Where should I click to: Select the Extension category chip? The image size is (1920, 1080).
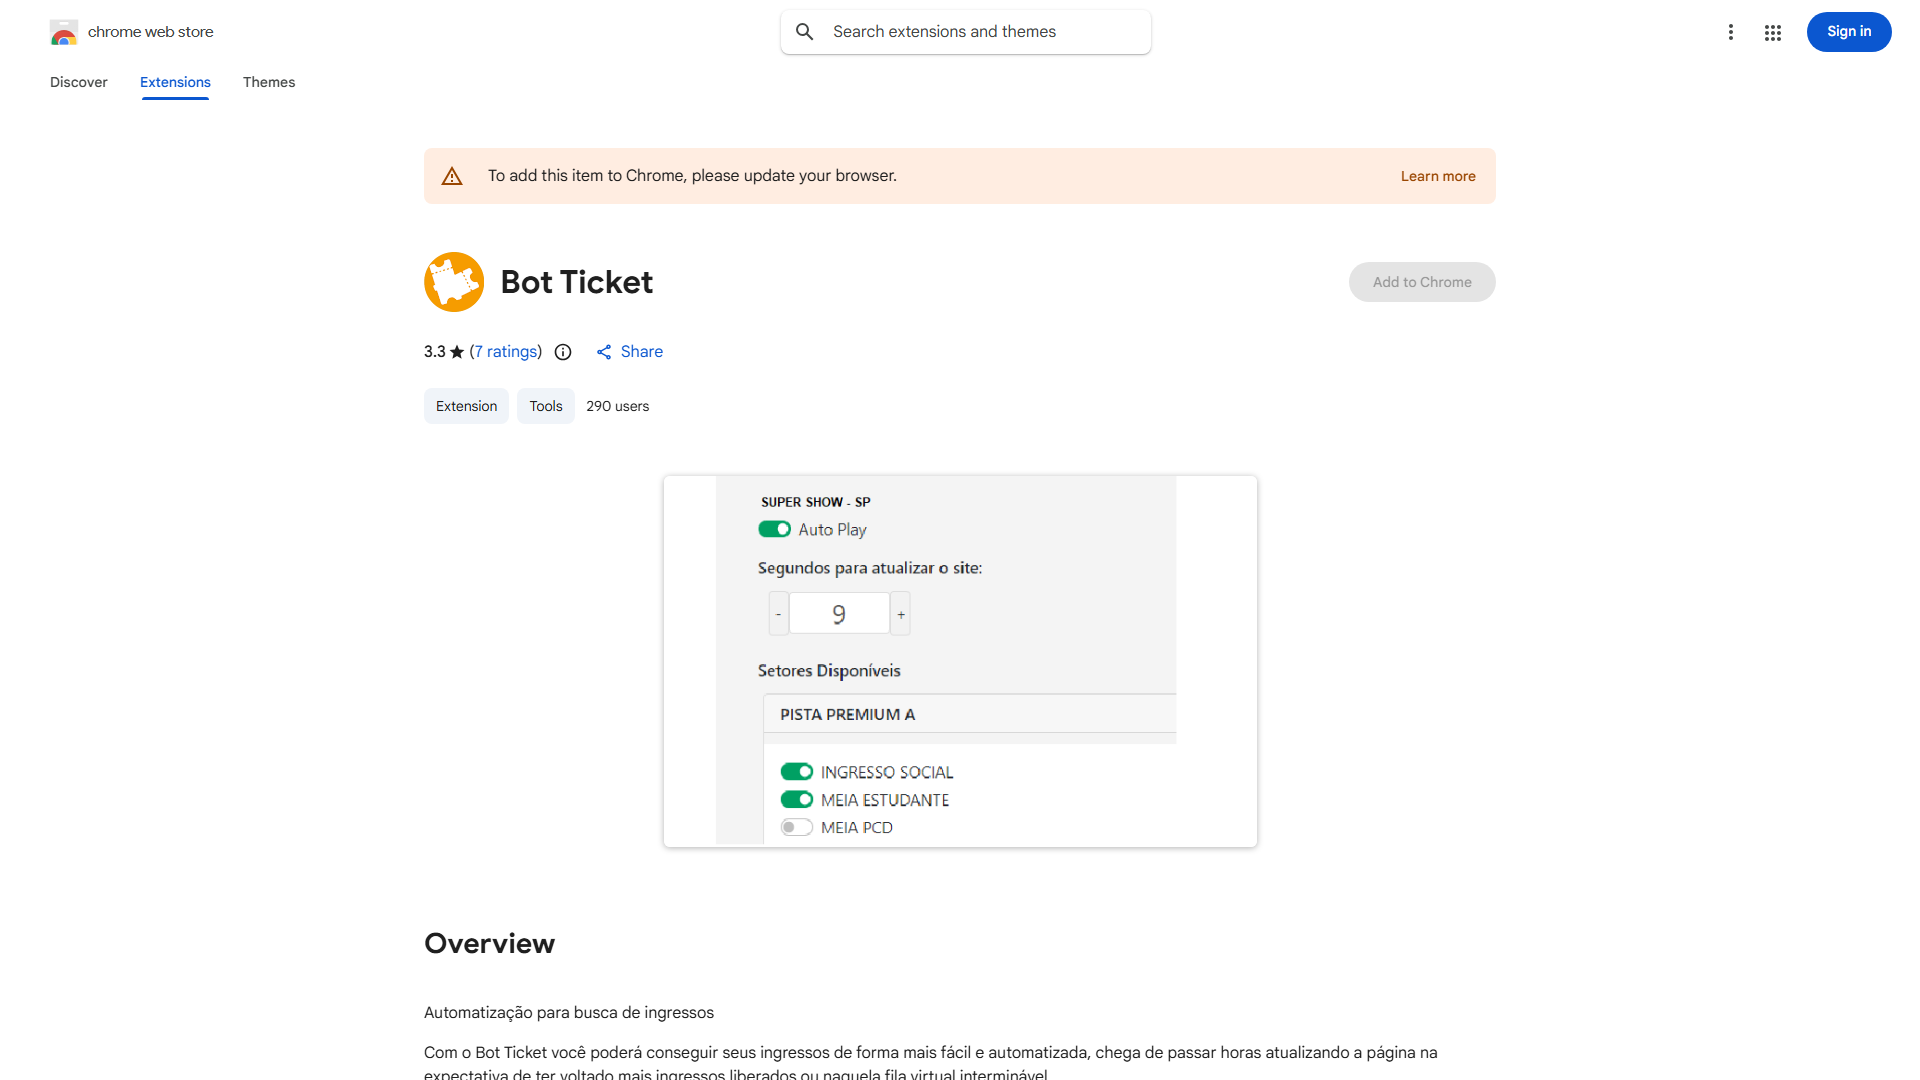click(465, 406)
